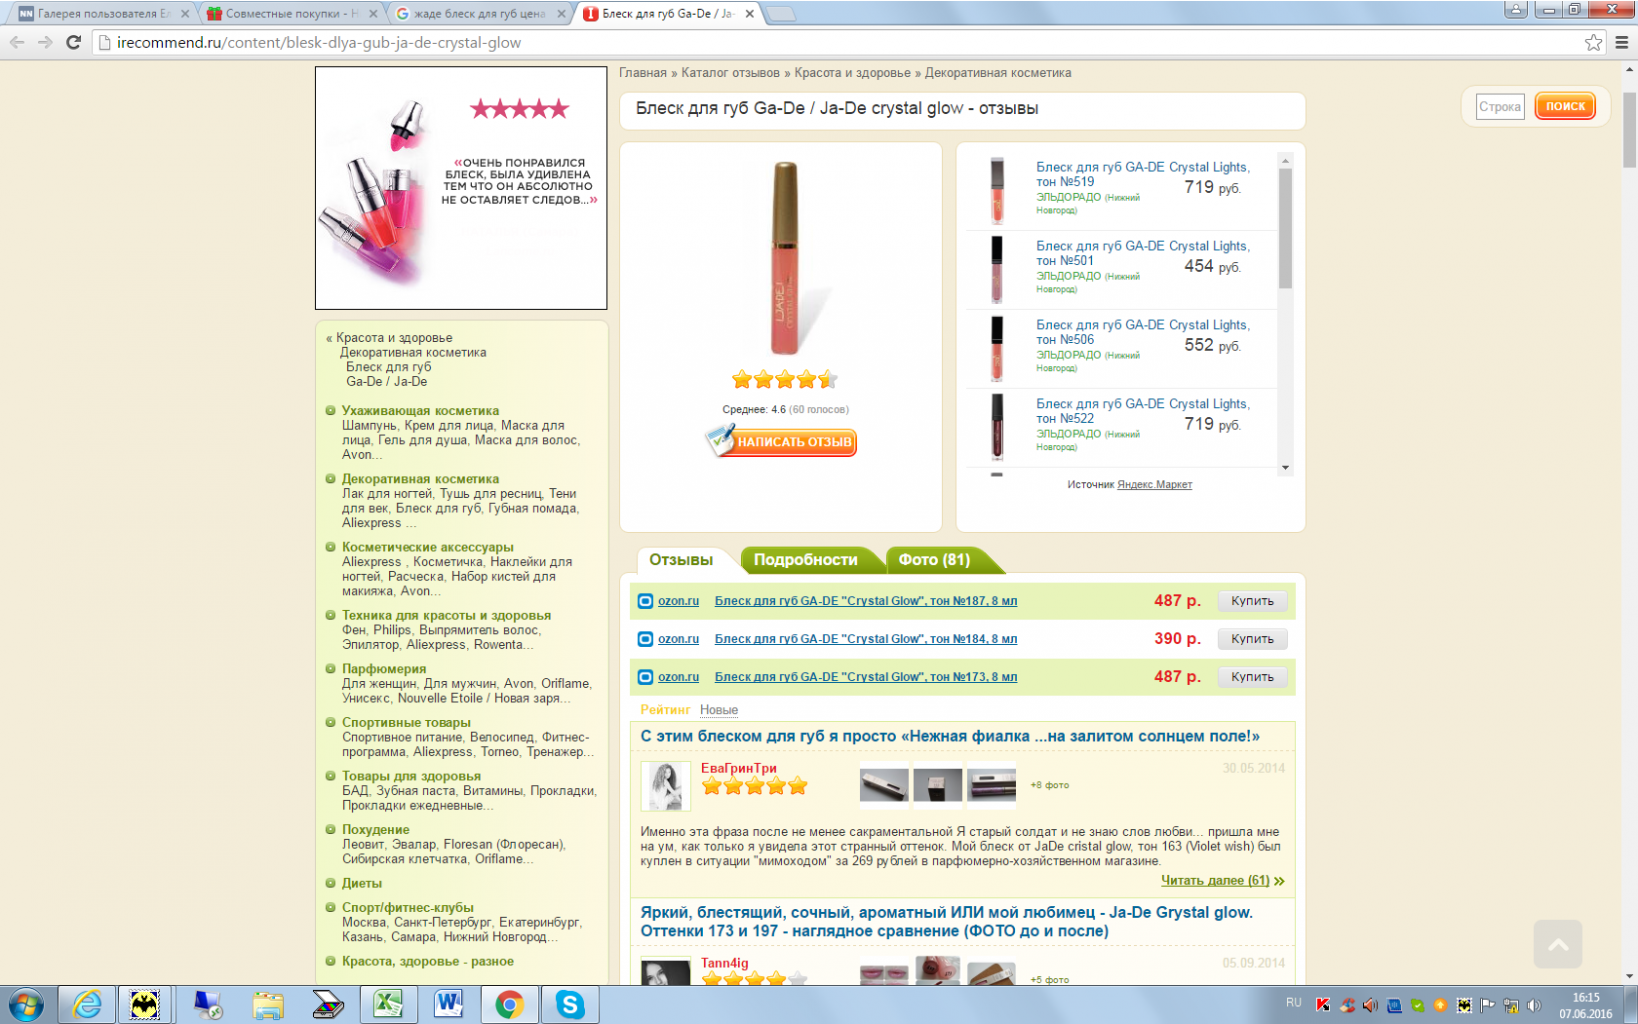The height and width of the screenshot is (1024, 1638).
Task: Click the product star rating
Action: coord(785,380)
